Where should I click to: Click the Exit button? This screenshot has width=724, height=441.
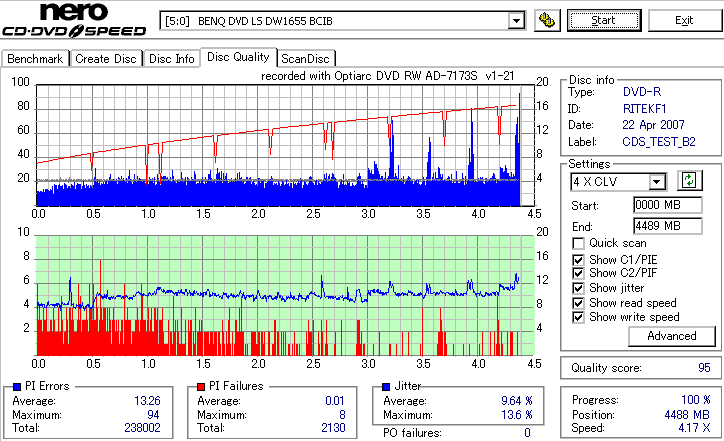point(684,20)
